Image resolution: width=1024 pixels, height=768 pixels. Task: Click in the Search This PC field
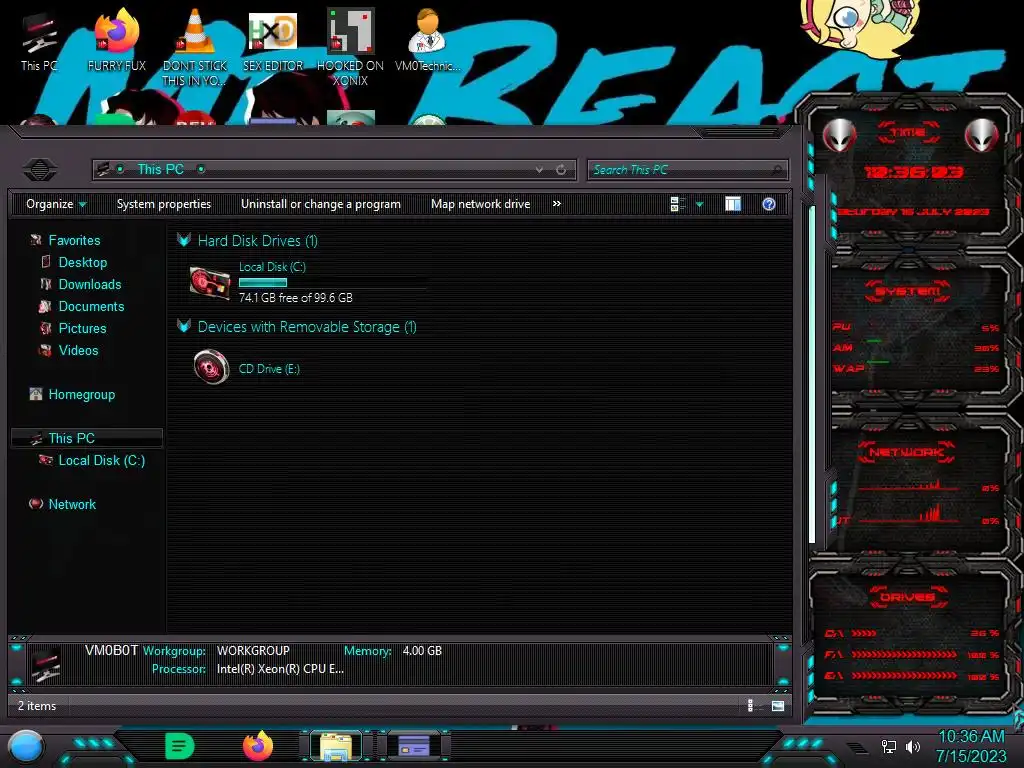(688, 170)
